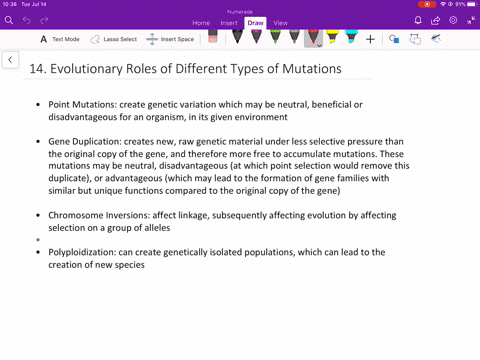Select the purple pen
This screenshot has height=360, width=480.
tap(256, 36)
